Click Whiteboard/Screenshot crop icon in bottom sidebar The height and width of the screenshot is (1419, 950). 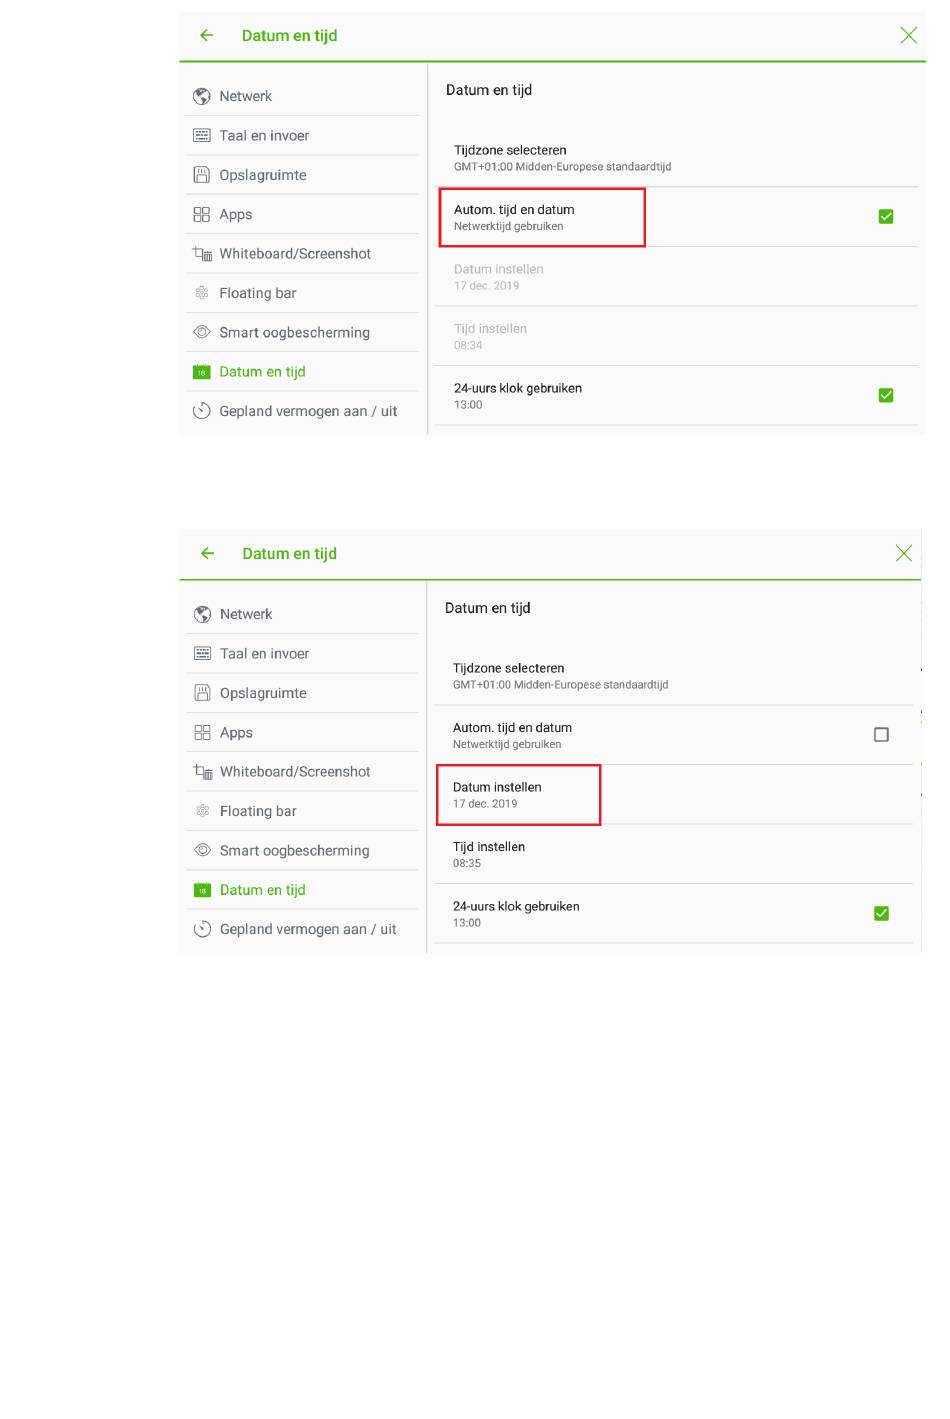pyautogui.click(x=203, y=772)
